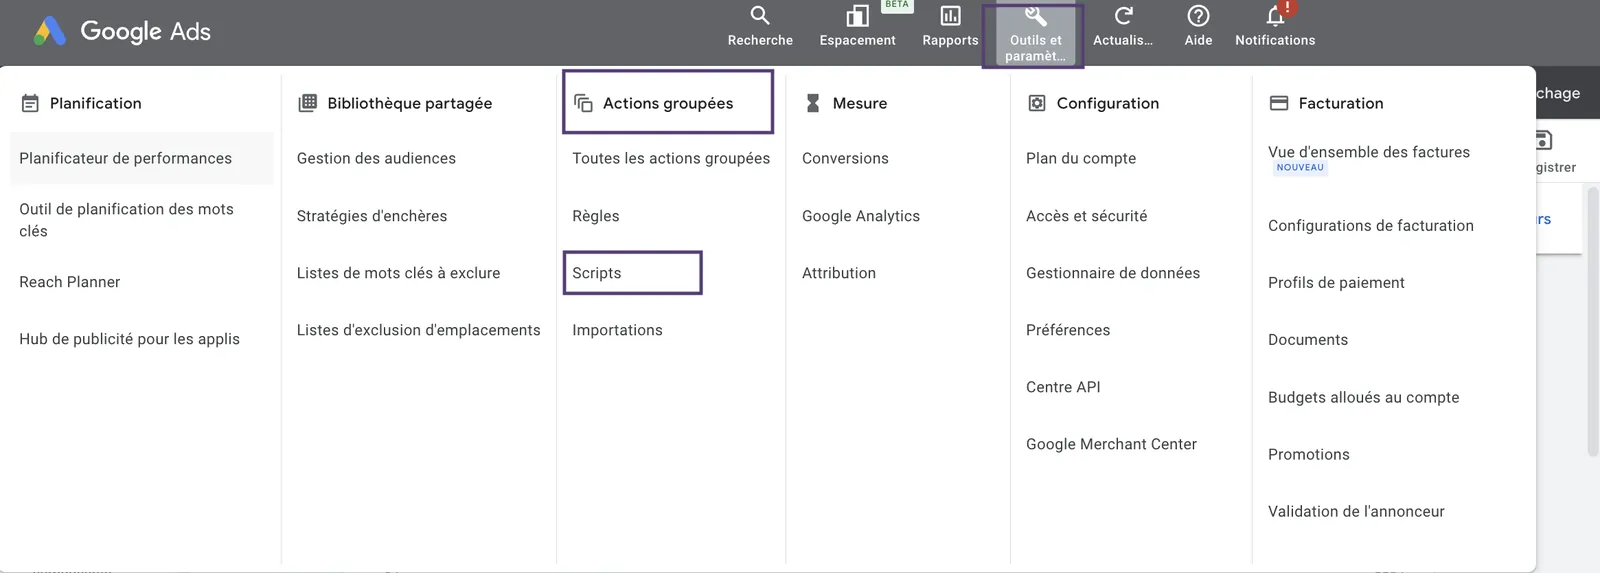This screenshot has height=573, width=1600.
Task: Click the Configuration gear-box icon
Action: 1037,103
